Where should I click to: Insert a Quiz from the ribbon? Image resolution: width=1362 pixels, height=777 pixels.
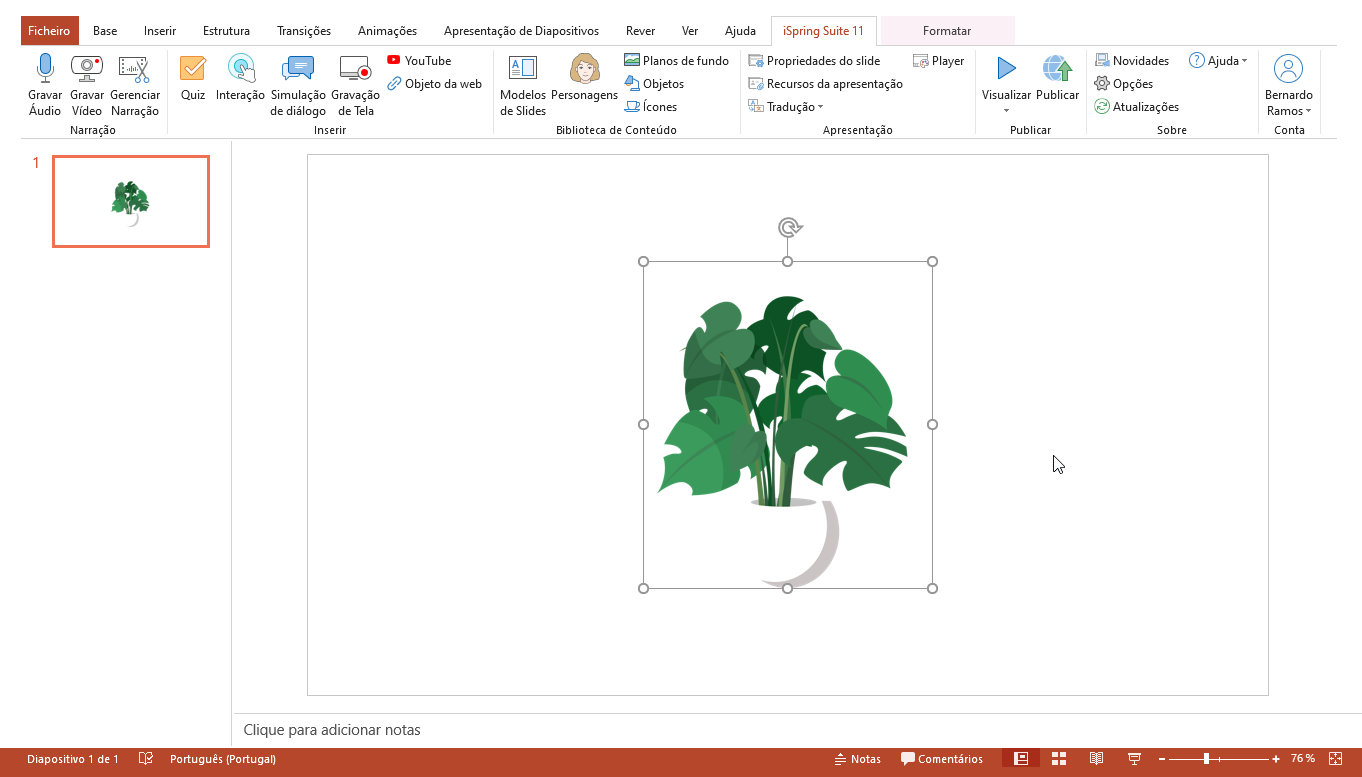pos(193,69)
